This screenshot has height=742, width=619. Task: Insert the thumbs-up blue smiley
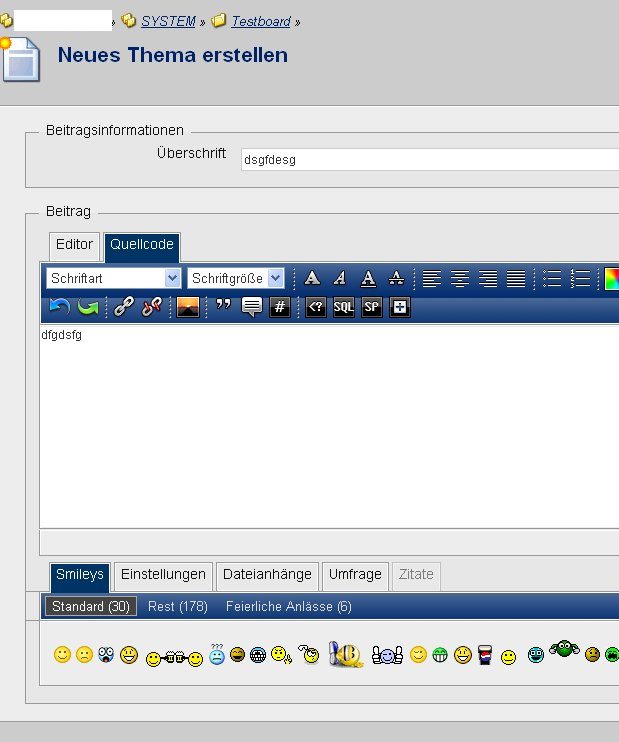[x=387, y=655]
